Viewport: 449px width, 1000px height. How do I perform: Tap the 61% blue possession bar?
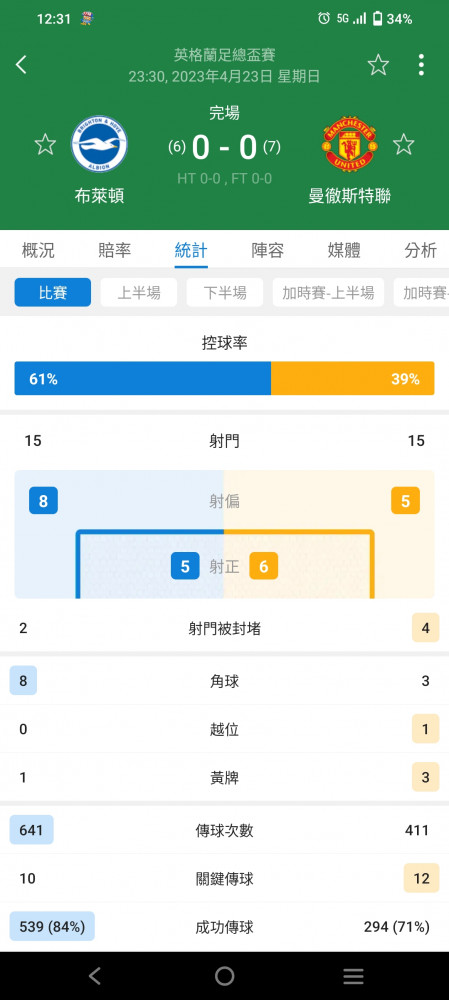tap(143, 379)
